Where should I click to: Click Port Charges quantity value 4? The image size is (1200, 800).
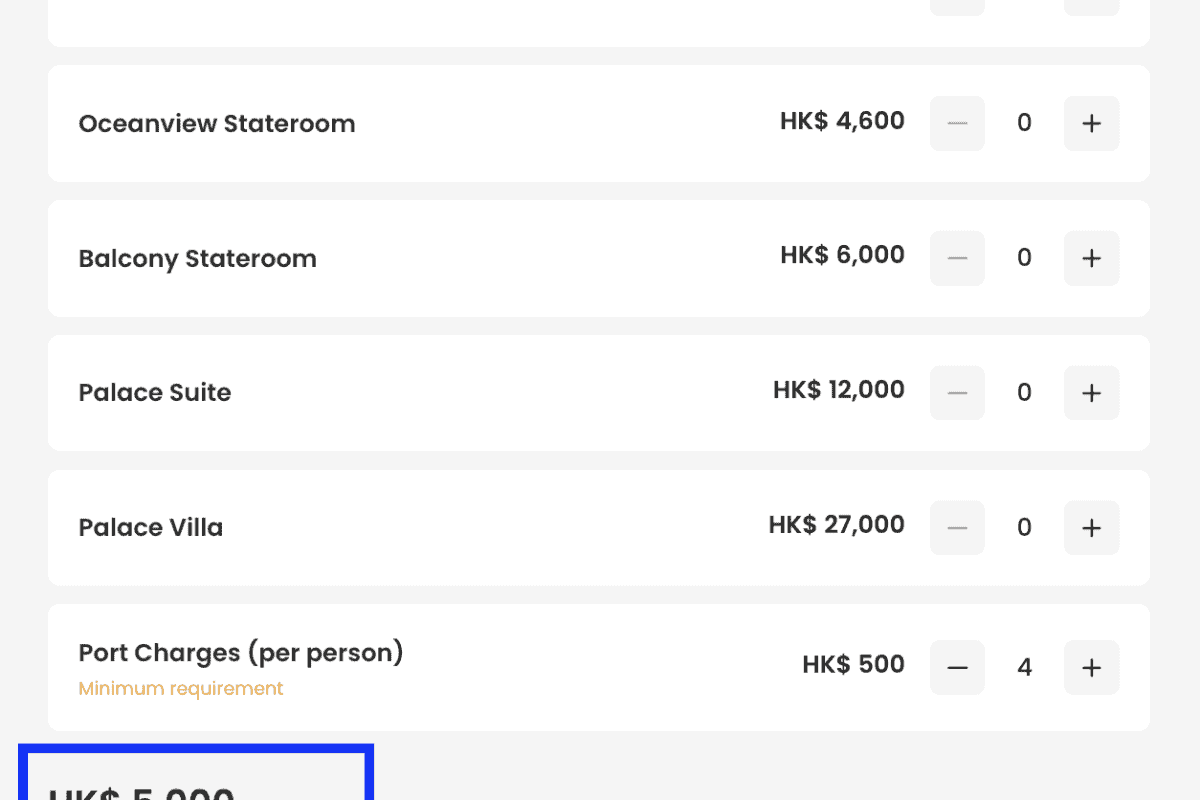(x=1024, y=667)
